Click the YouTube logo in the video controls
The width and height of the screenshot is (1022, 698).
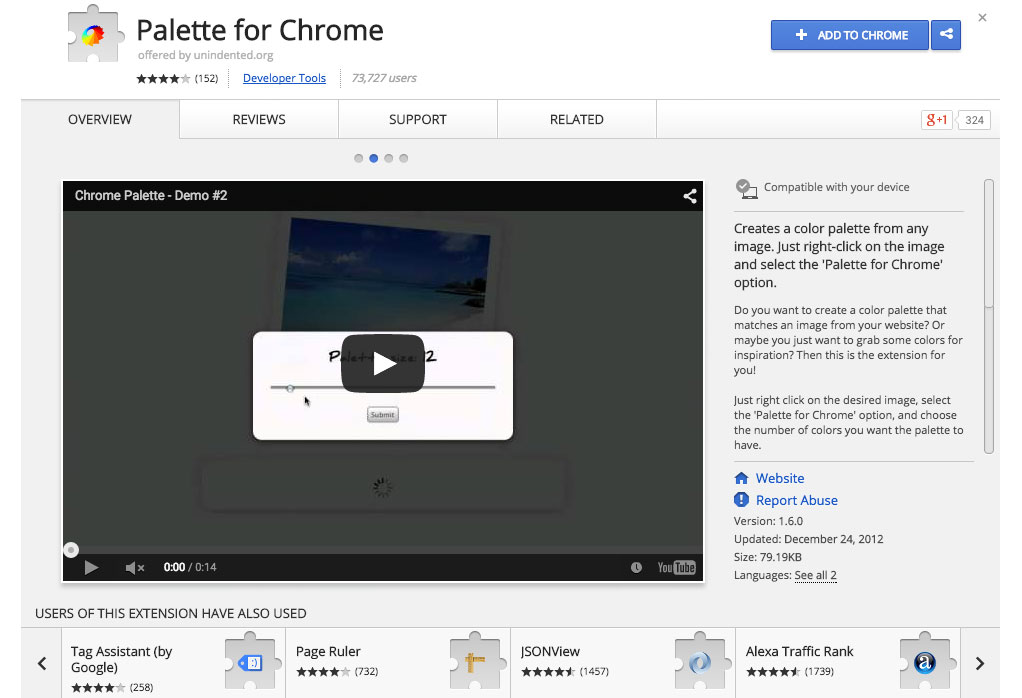[x=676, y=567]
